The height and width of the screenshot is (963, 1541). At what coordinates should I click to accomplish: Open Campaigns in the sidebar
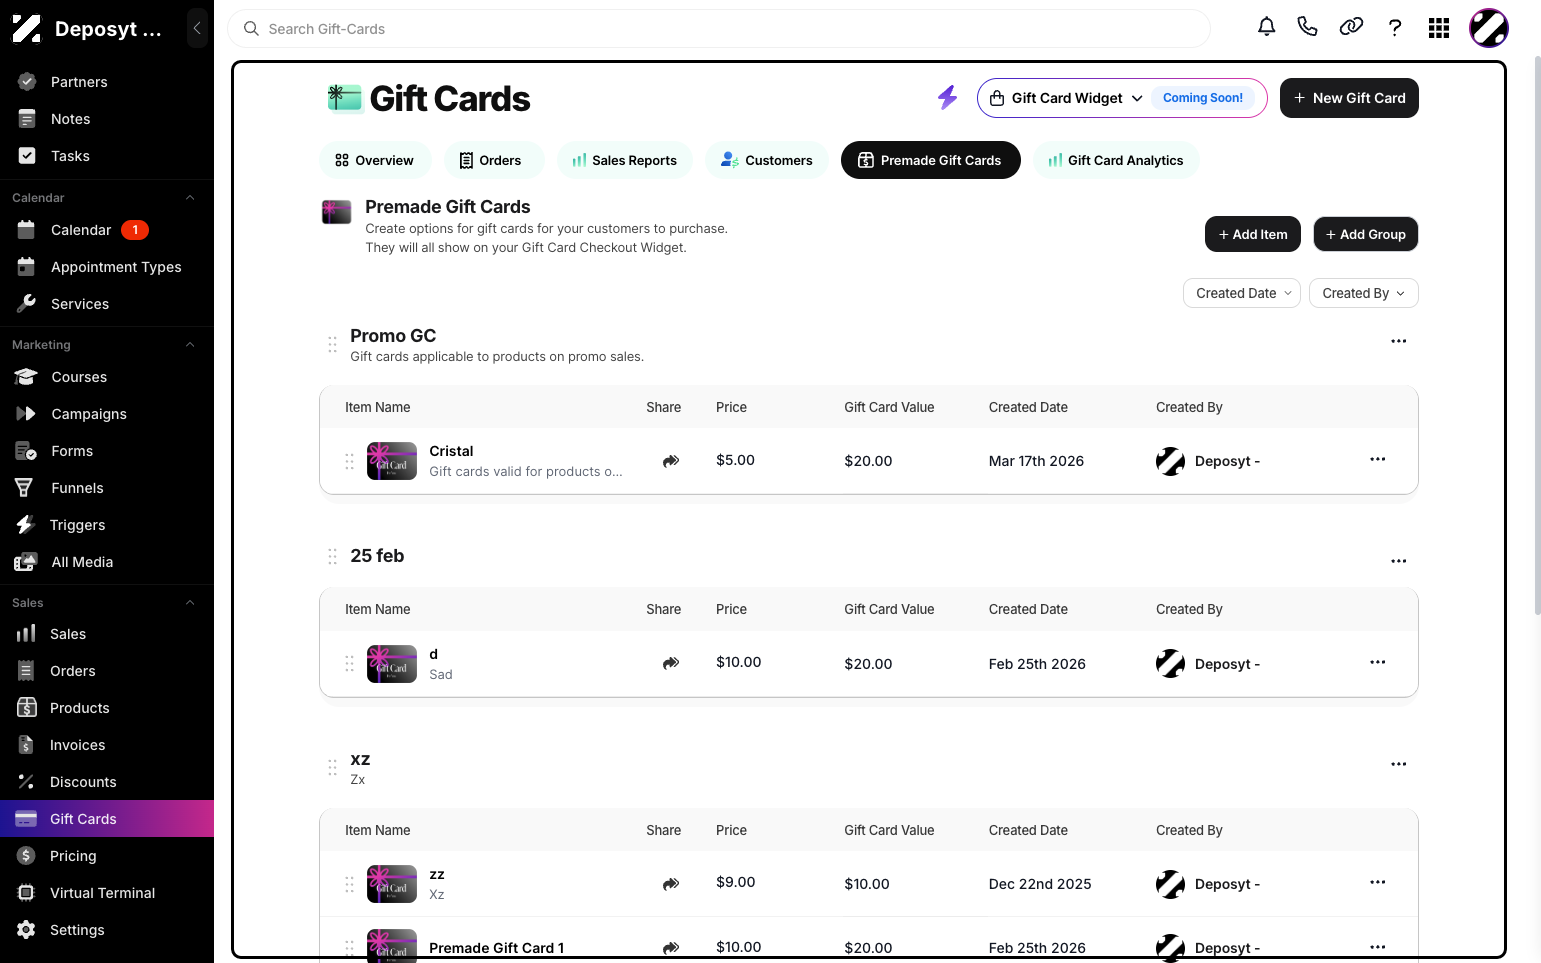click(x=107, y=414)
